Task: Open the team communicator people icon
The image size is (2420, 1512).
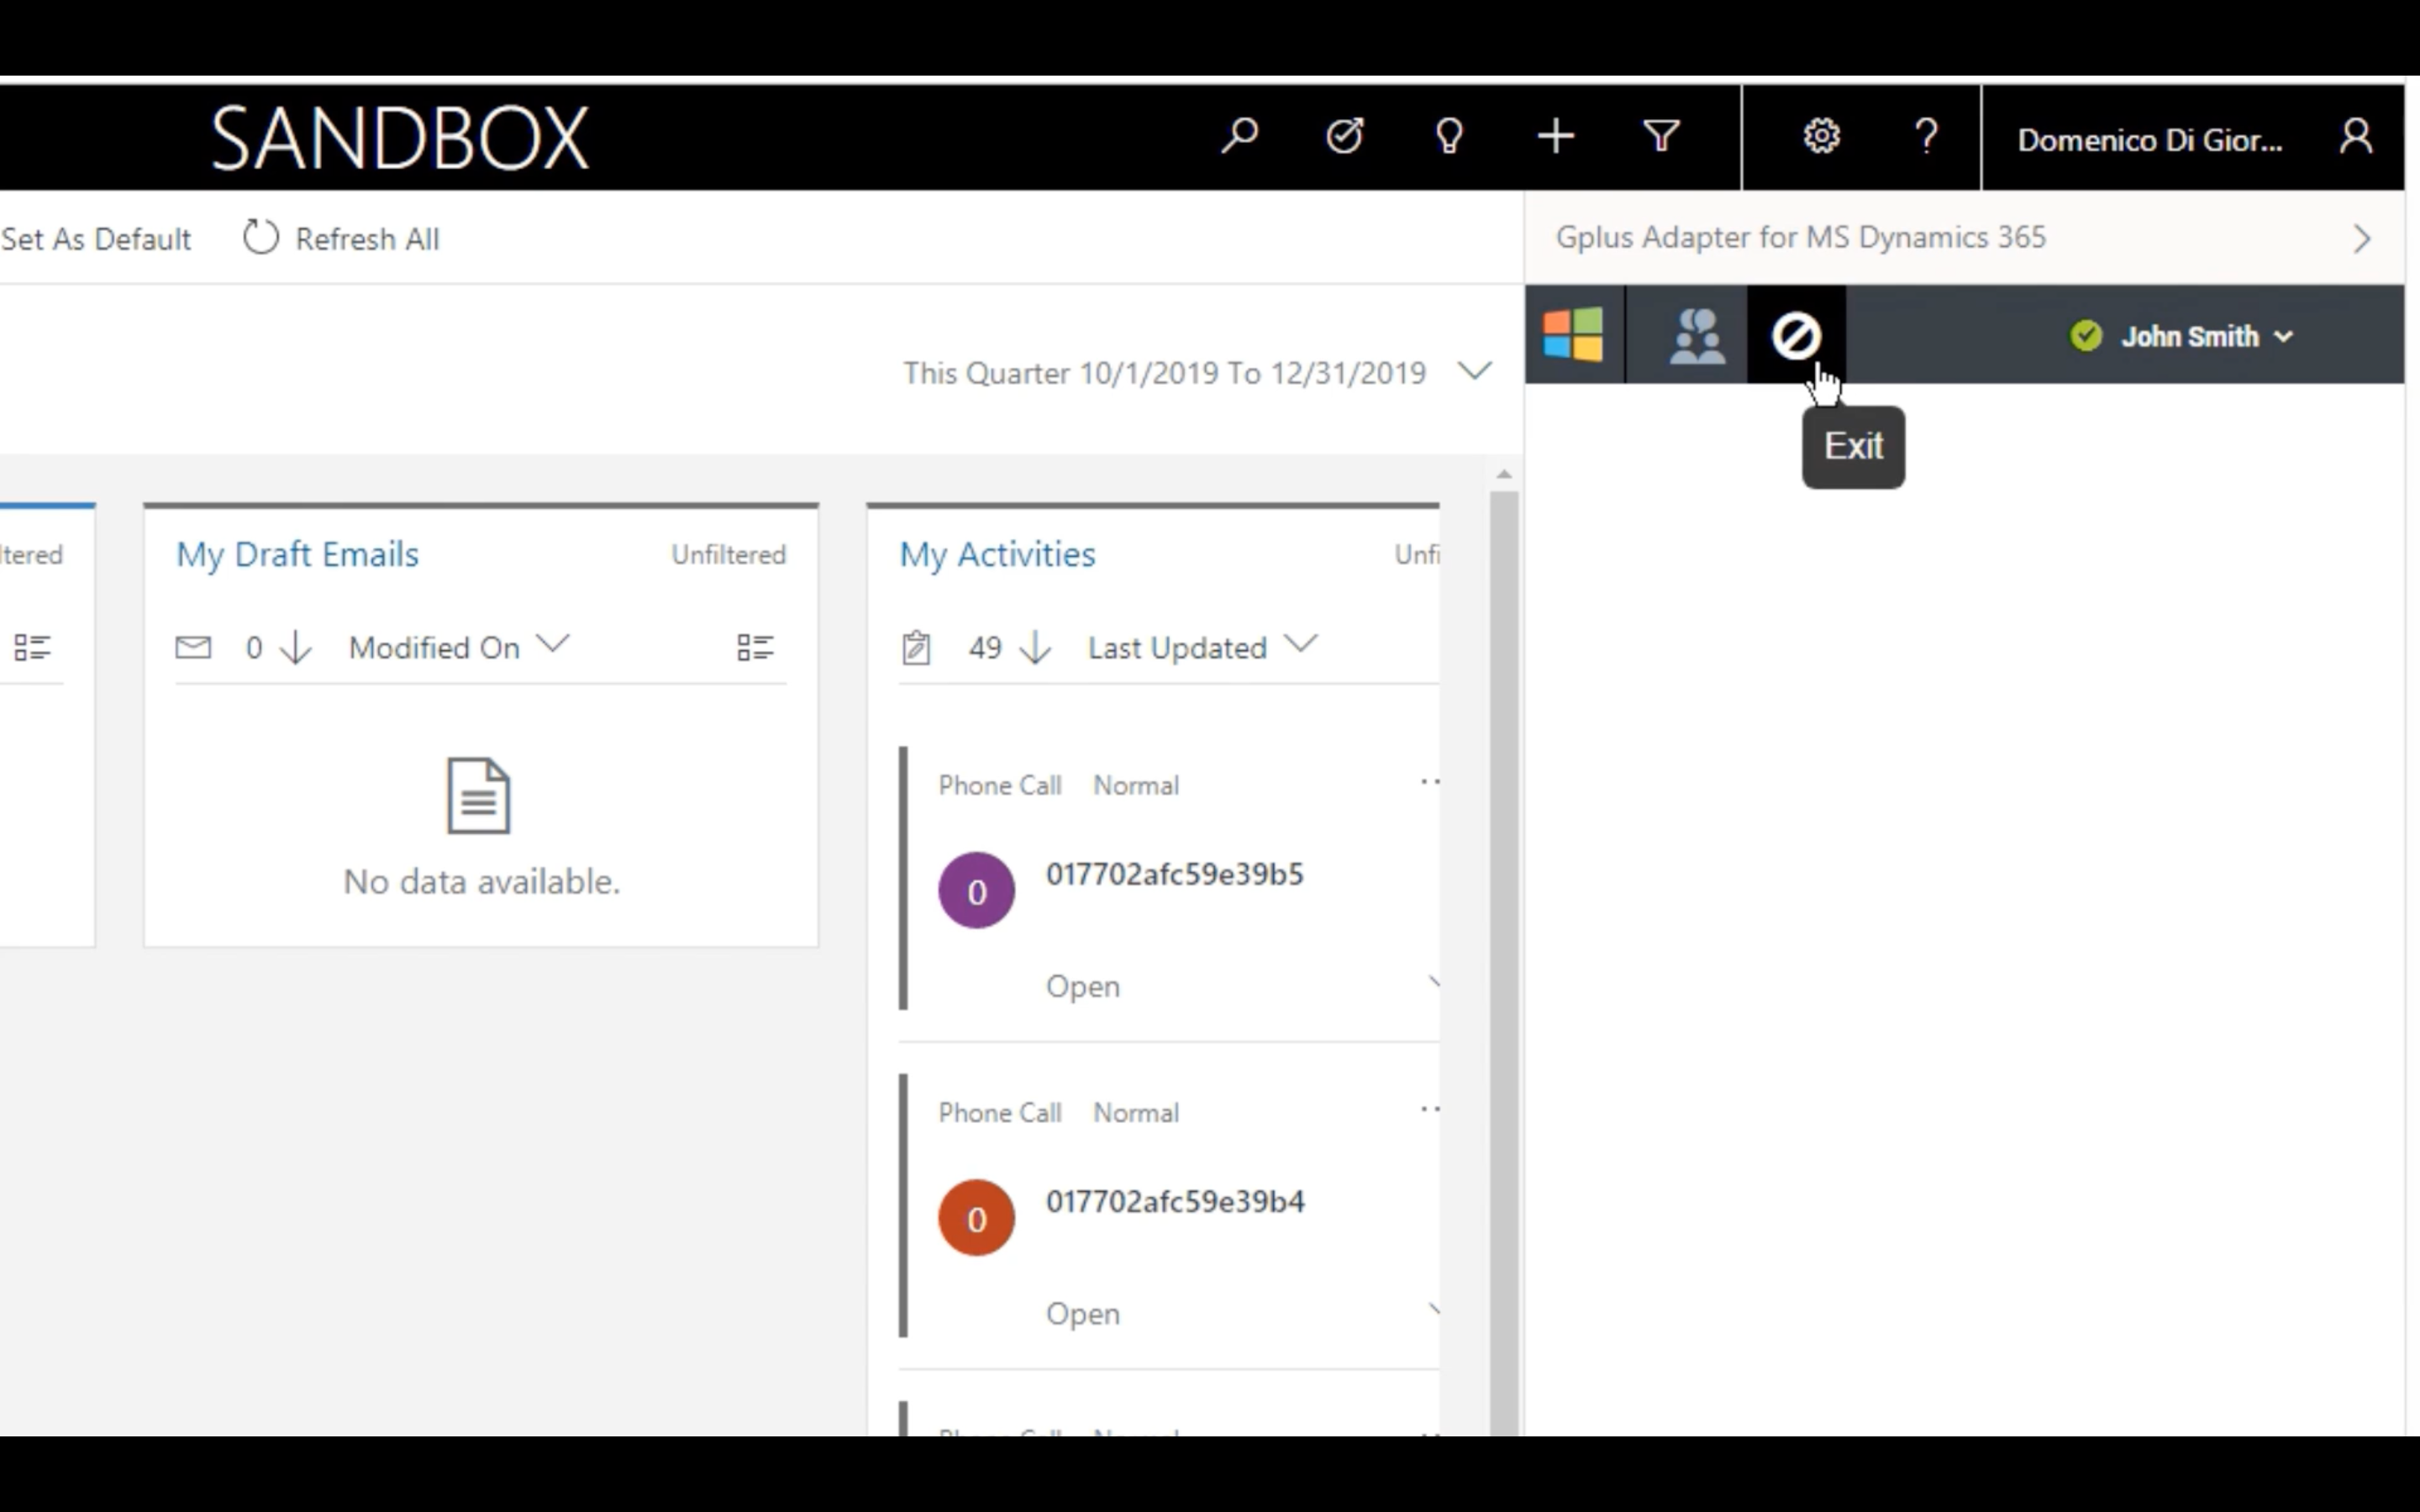Action: 1697,335
